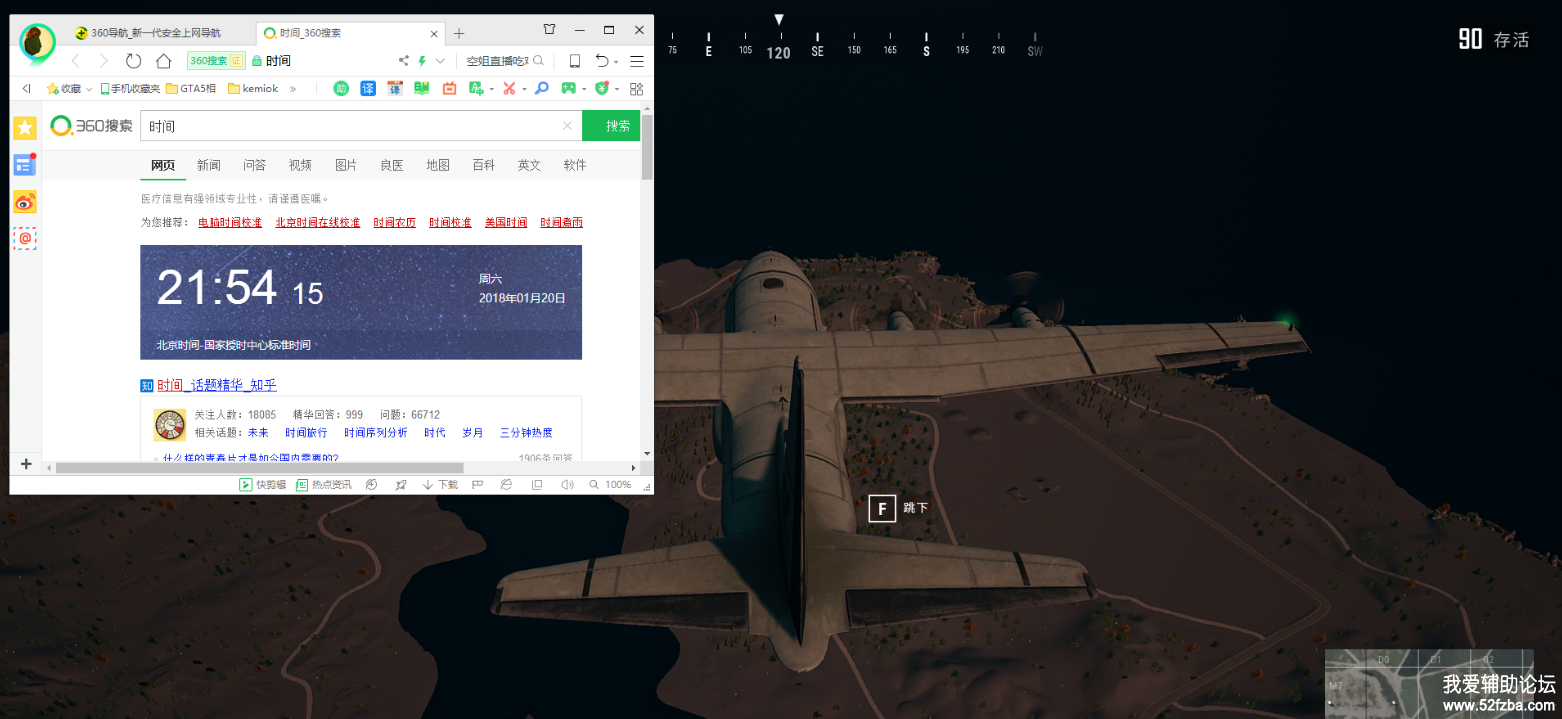
Task: Reload the page with the refresh icon
Action: click(x=133, y=61)
